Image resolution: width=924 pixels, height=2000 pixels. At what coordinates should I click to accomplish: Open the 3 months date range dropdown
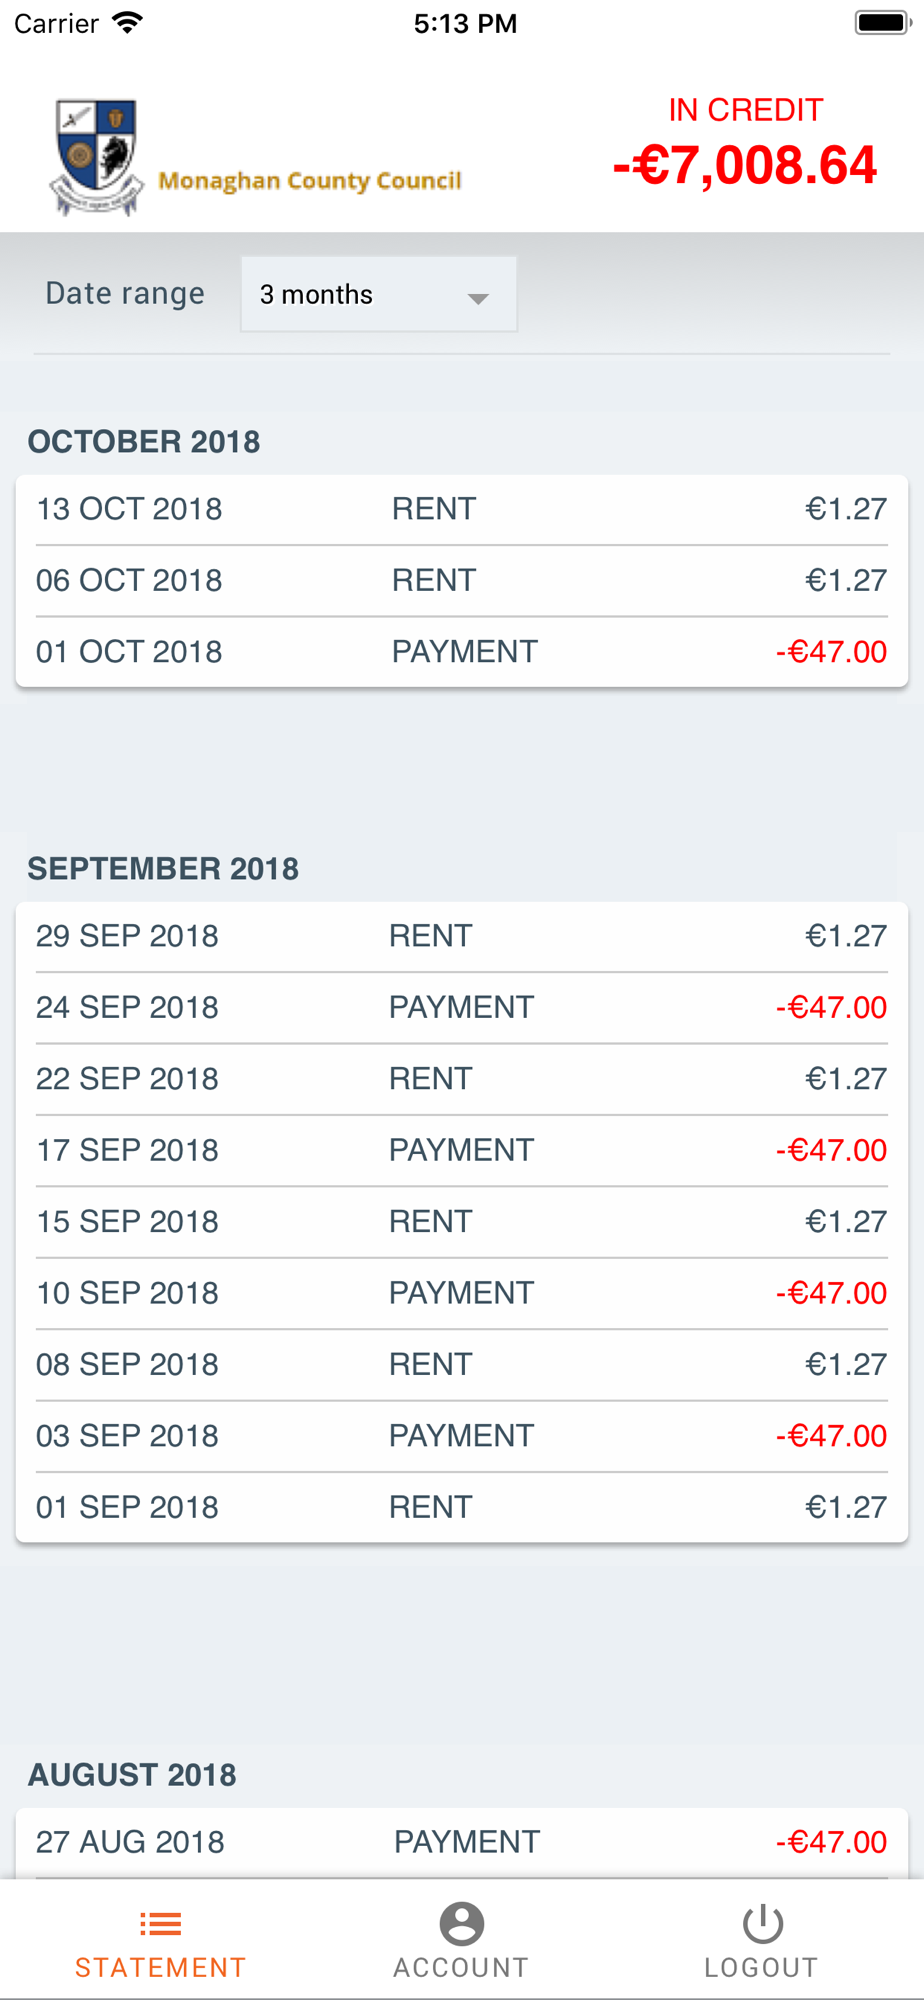click(379, 294)
